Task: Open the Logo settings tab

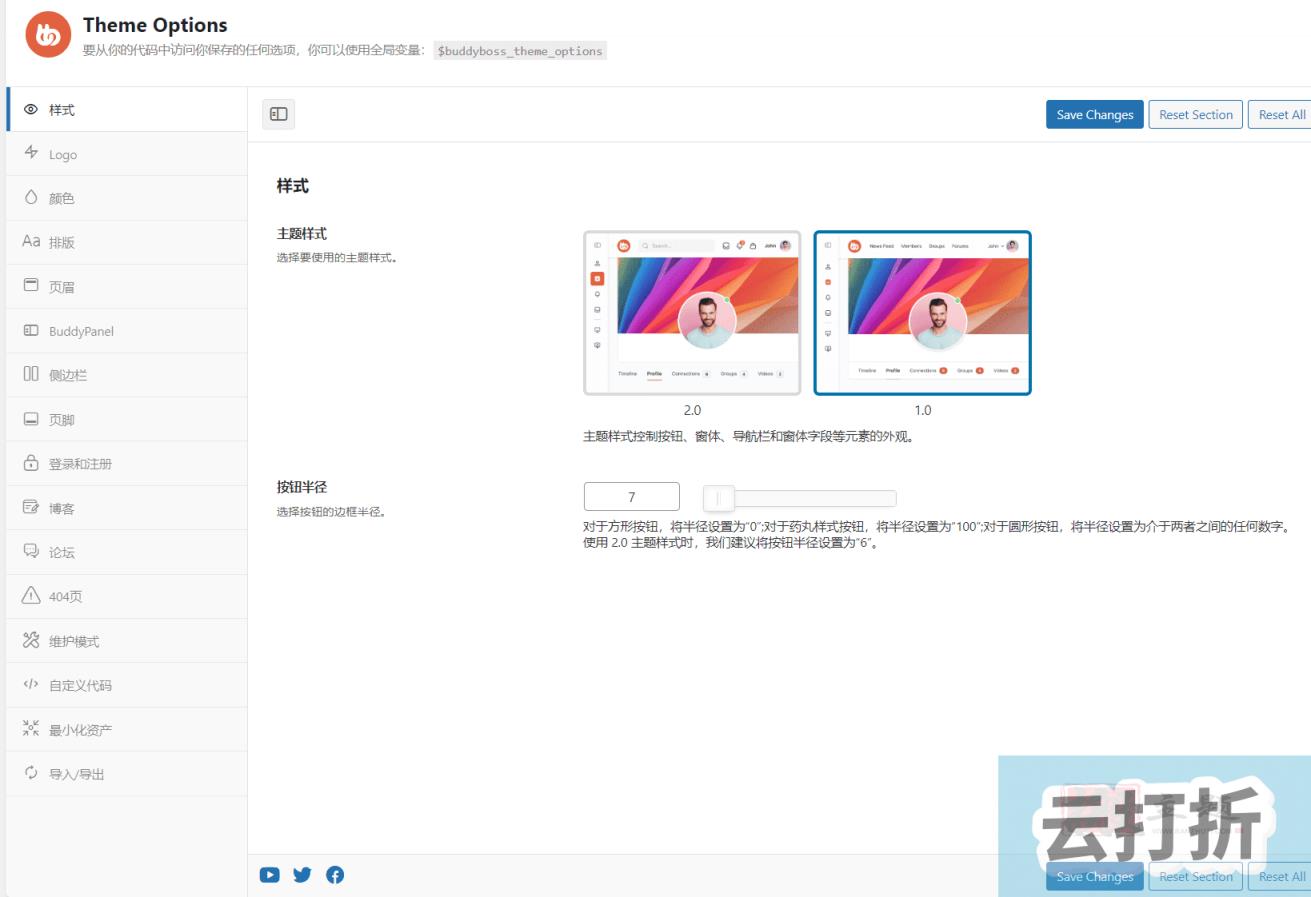Action: click(127, 154)
